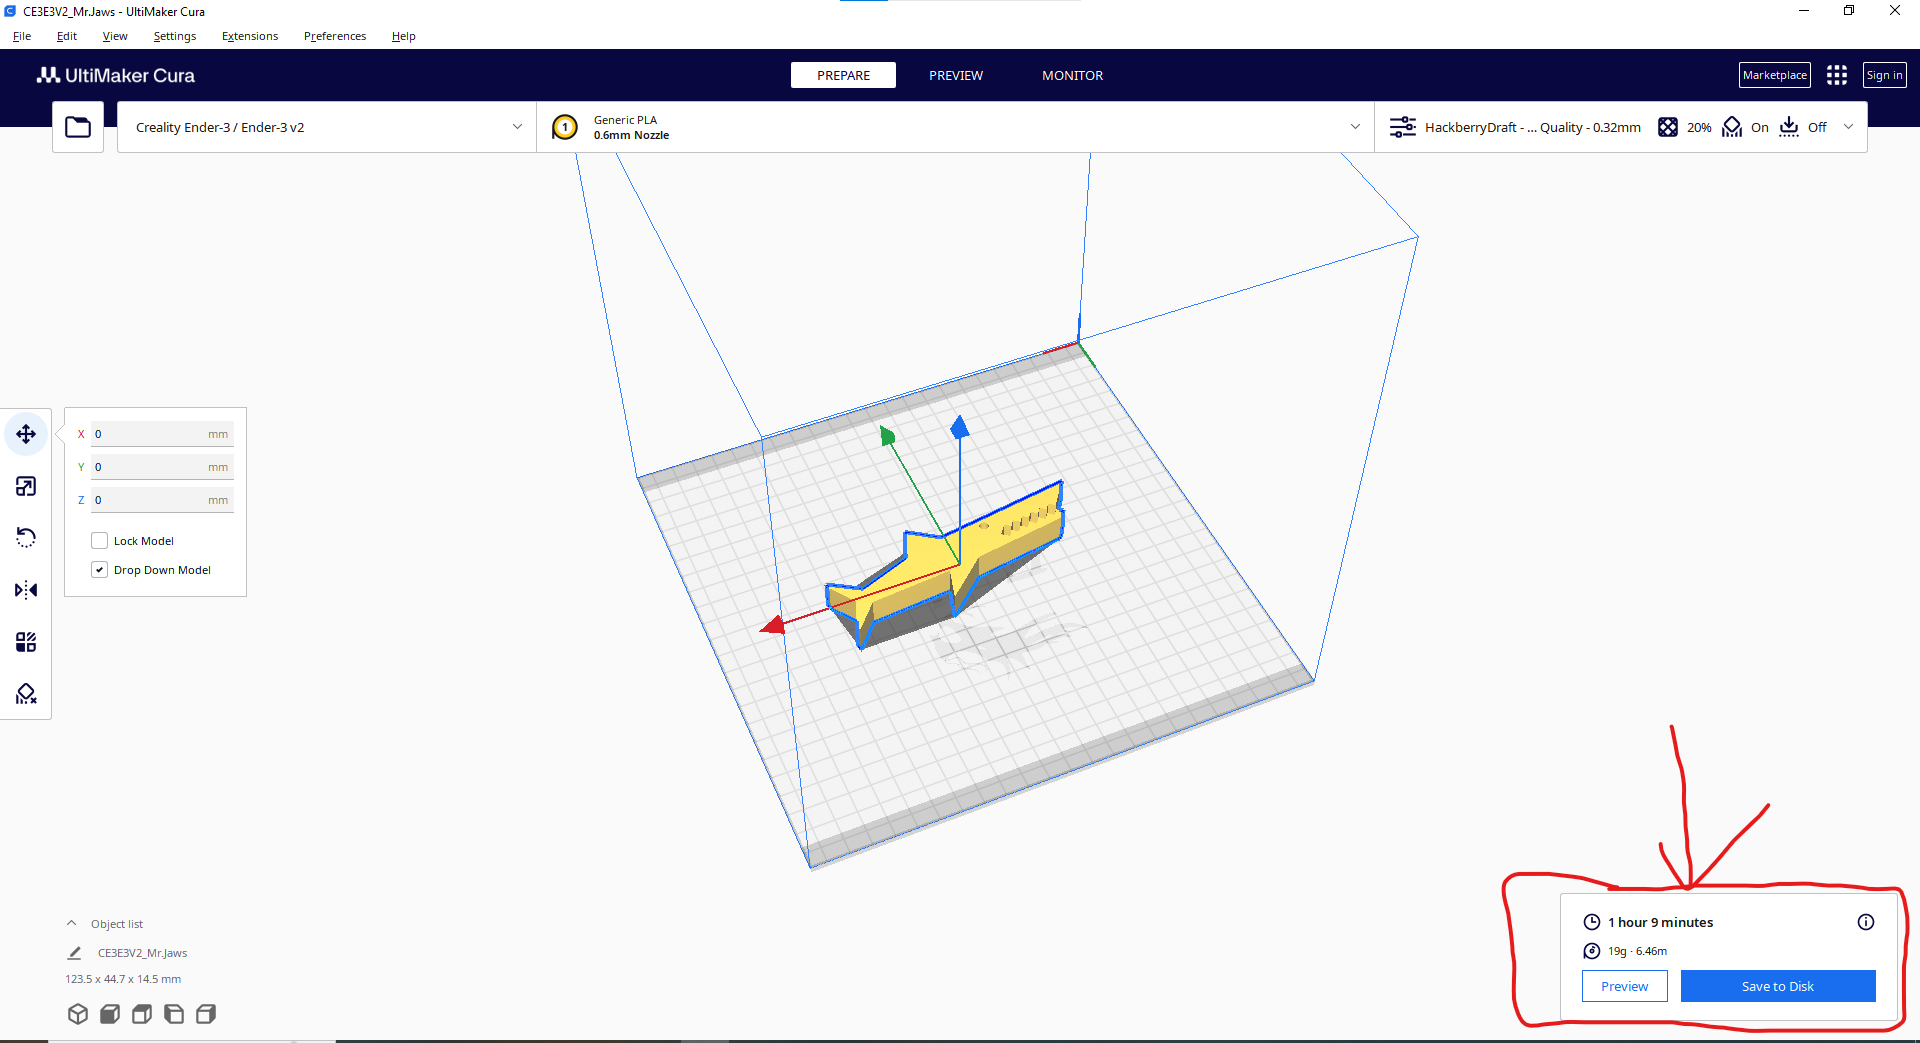Select the Mirror tool
The image size is (1920, 1043).
coord(26,590)
